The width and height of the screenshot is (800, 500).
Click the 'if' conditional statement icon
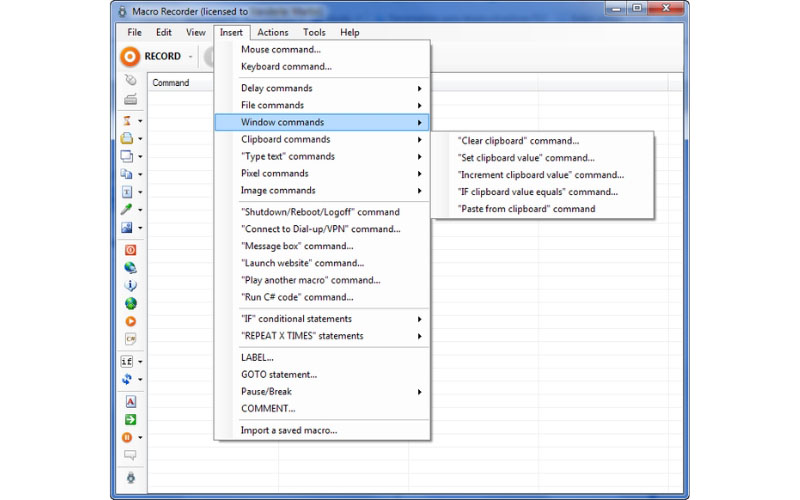[x=127, y=361]
